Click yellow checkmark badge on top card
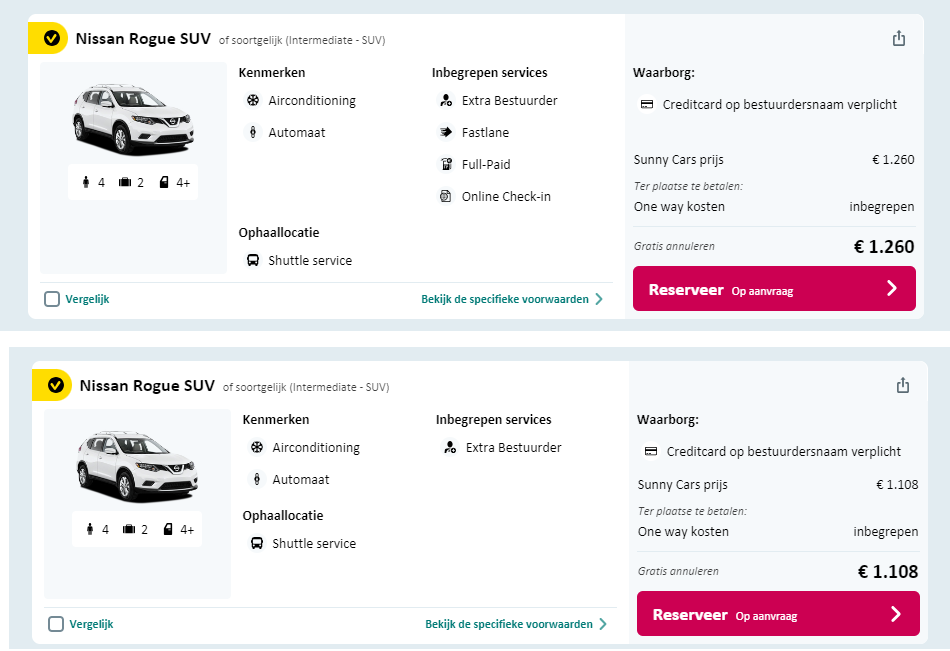 (x=52, y=39)
